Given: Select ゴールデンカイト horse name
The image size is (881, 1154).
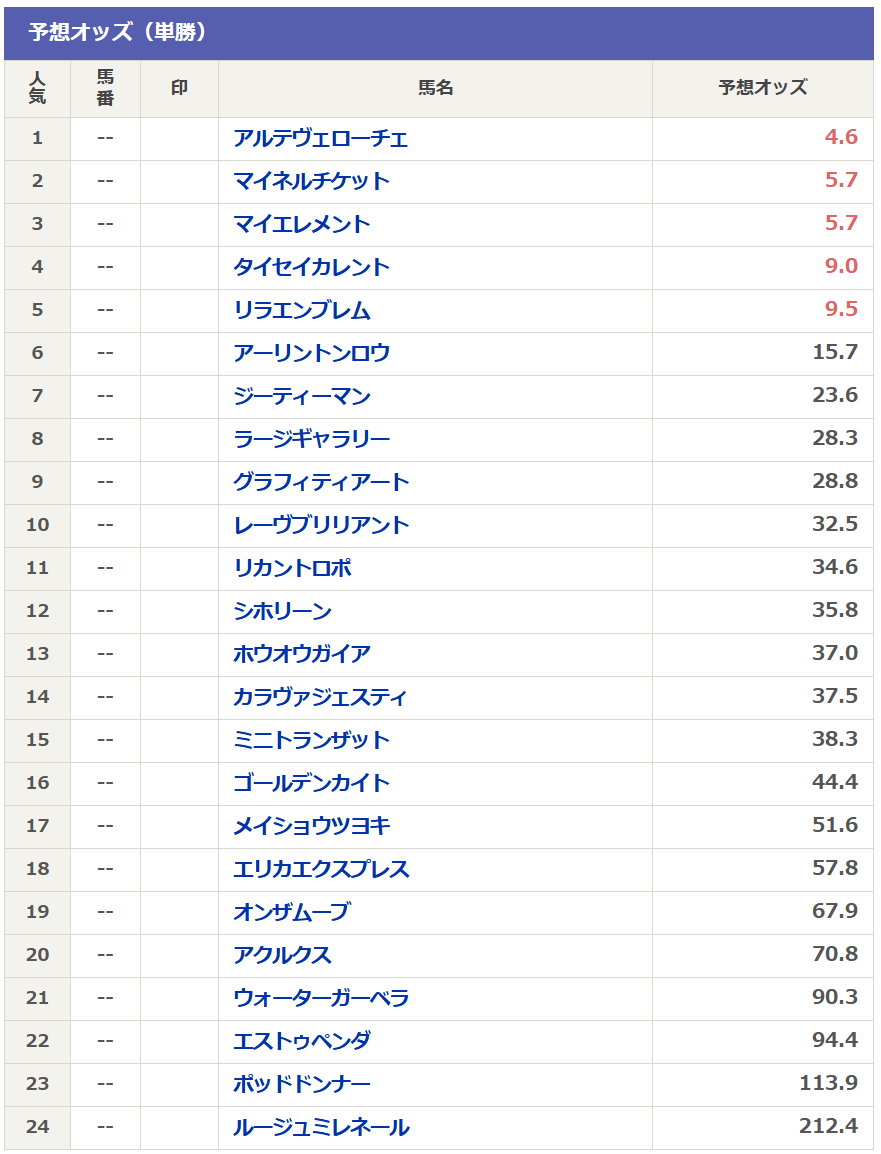Looking at the screenshot, I should coord(311,783).
